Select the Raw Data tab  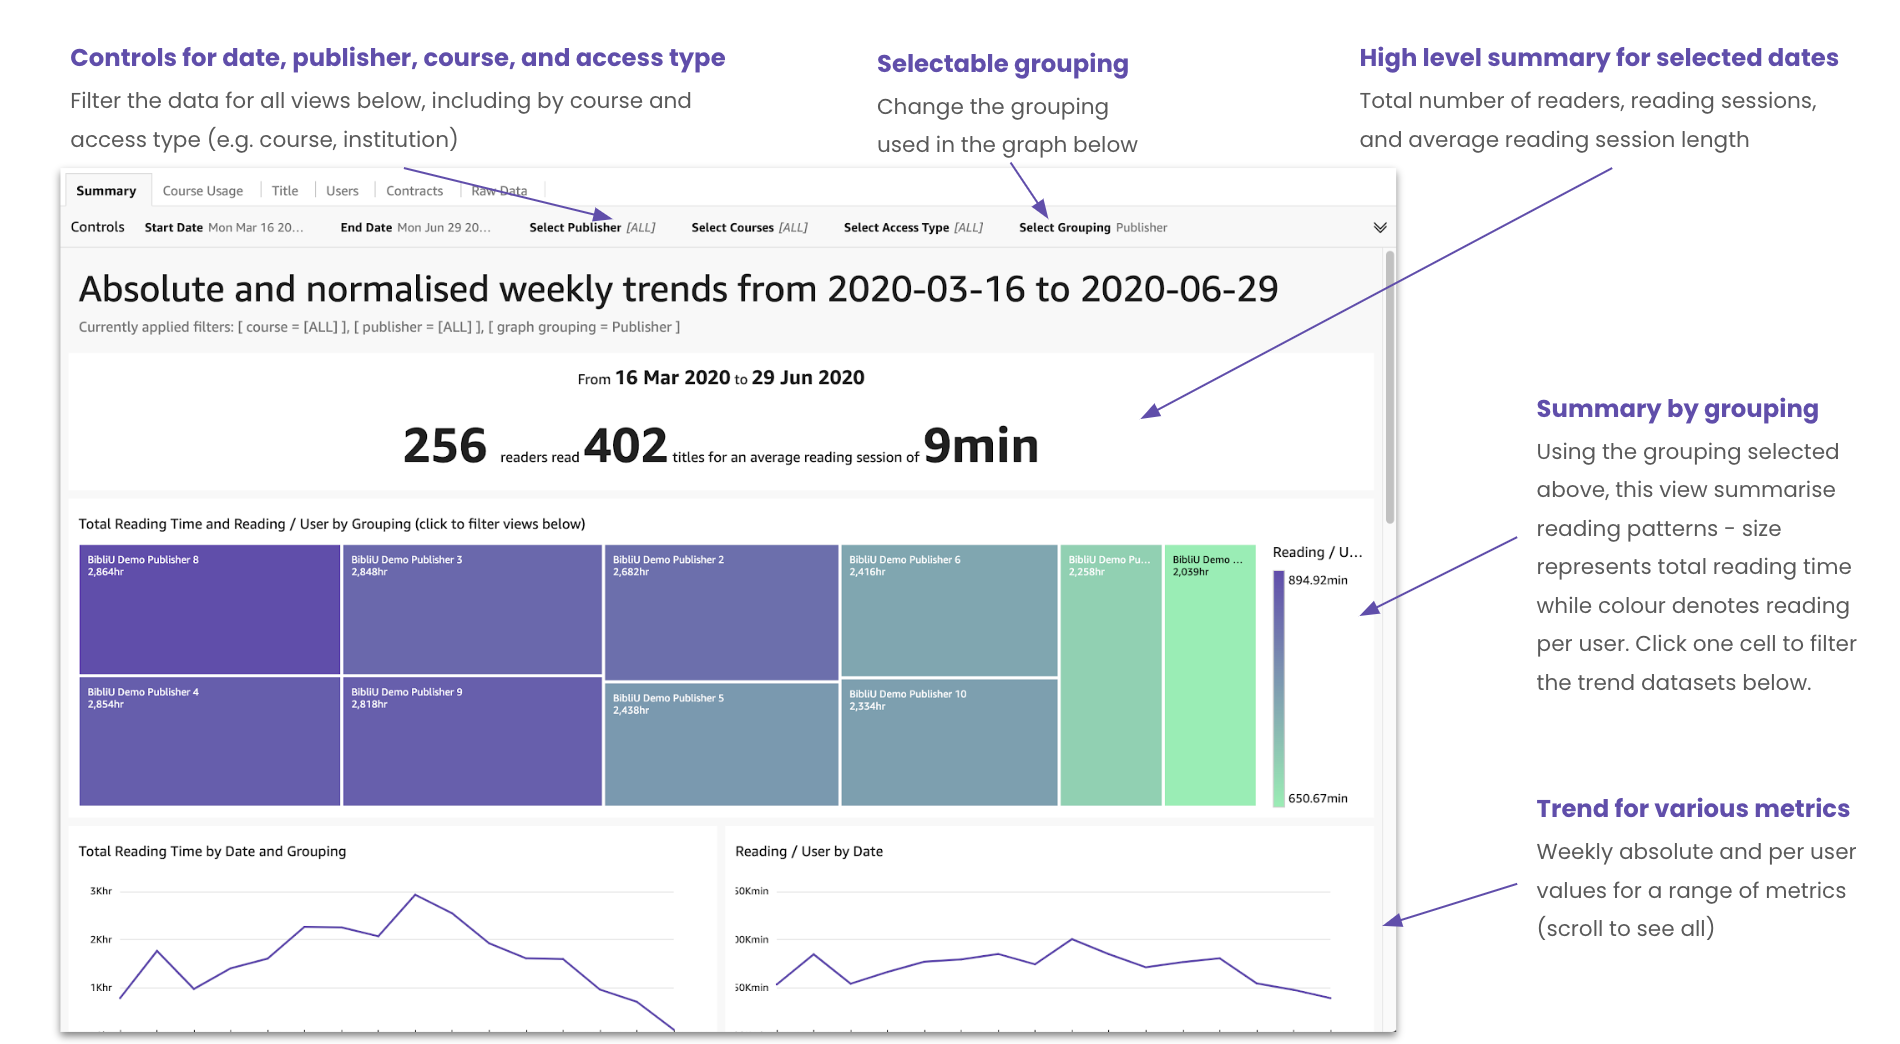[x=499, y=191]
